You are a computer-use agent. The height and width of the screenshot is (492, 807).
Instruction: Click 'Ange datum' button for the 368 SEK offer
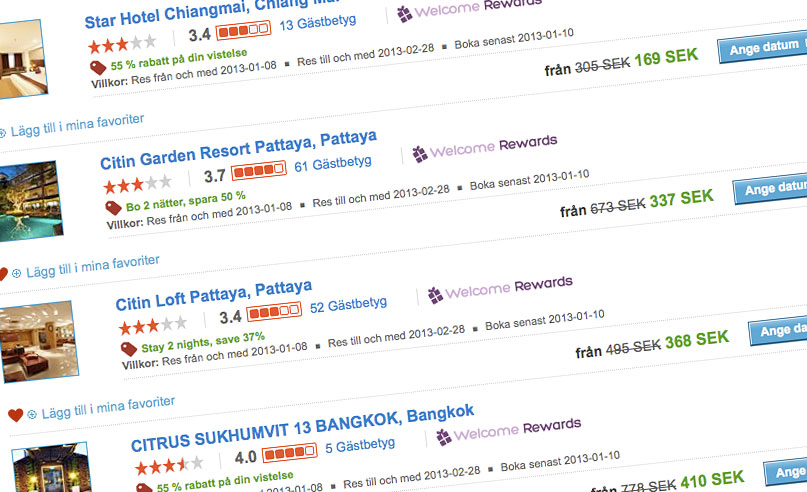pos(778,329)
